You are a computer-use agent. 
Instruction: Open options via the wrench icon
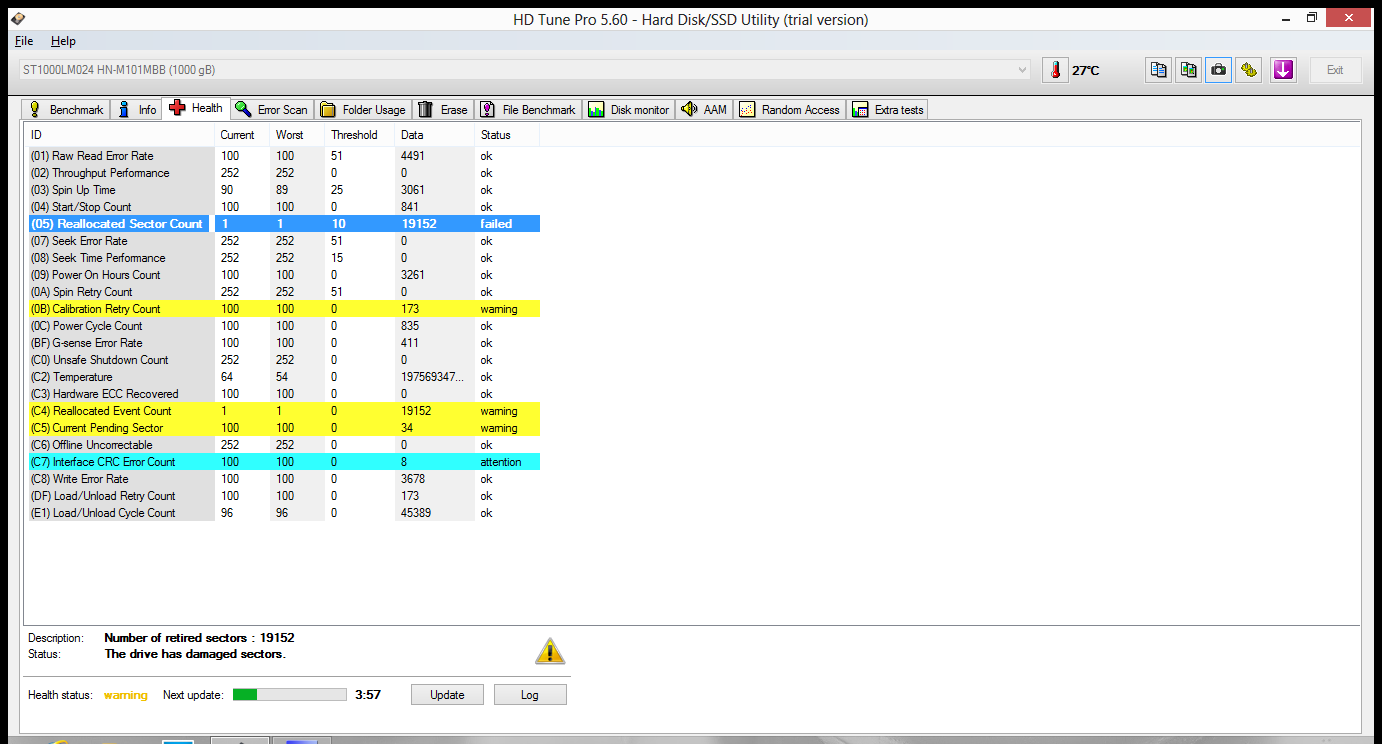(1248, 70)
